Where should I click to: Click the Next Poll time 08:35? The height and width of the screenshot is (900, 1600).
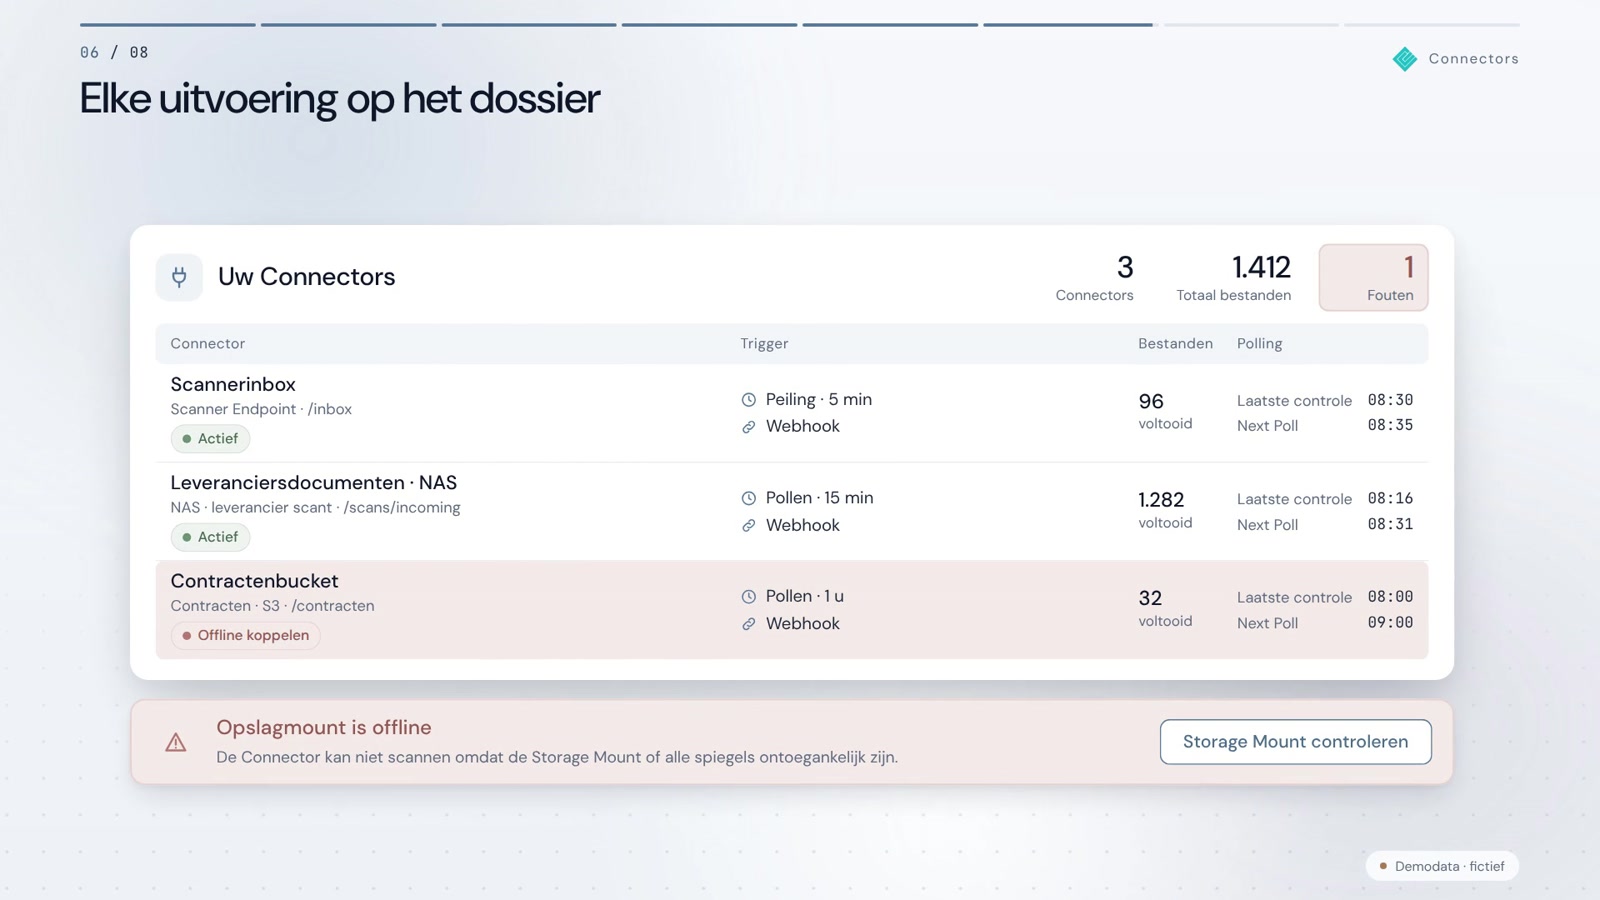1390,425
